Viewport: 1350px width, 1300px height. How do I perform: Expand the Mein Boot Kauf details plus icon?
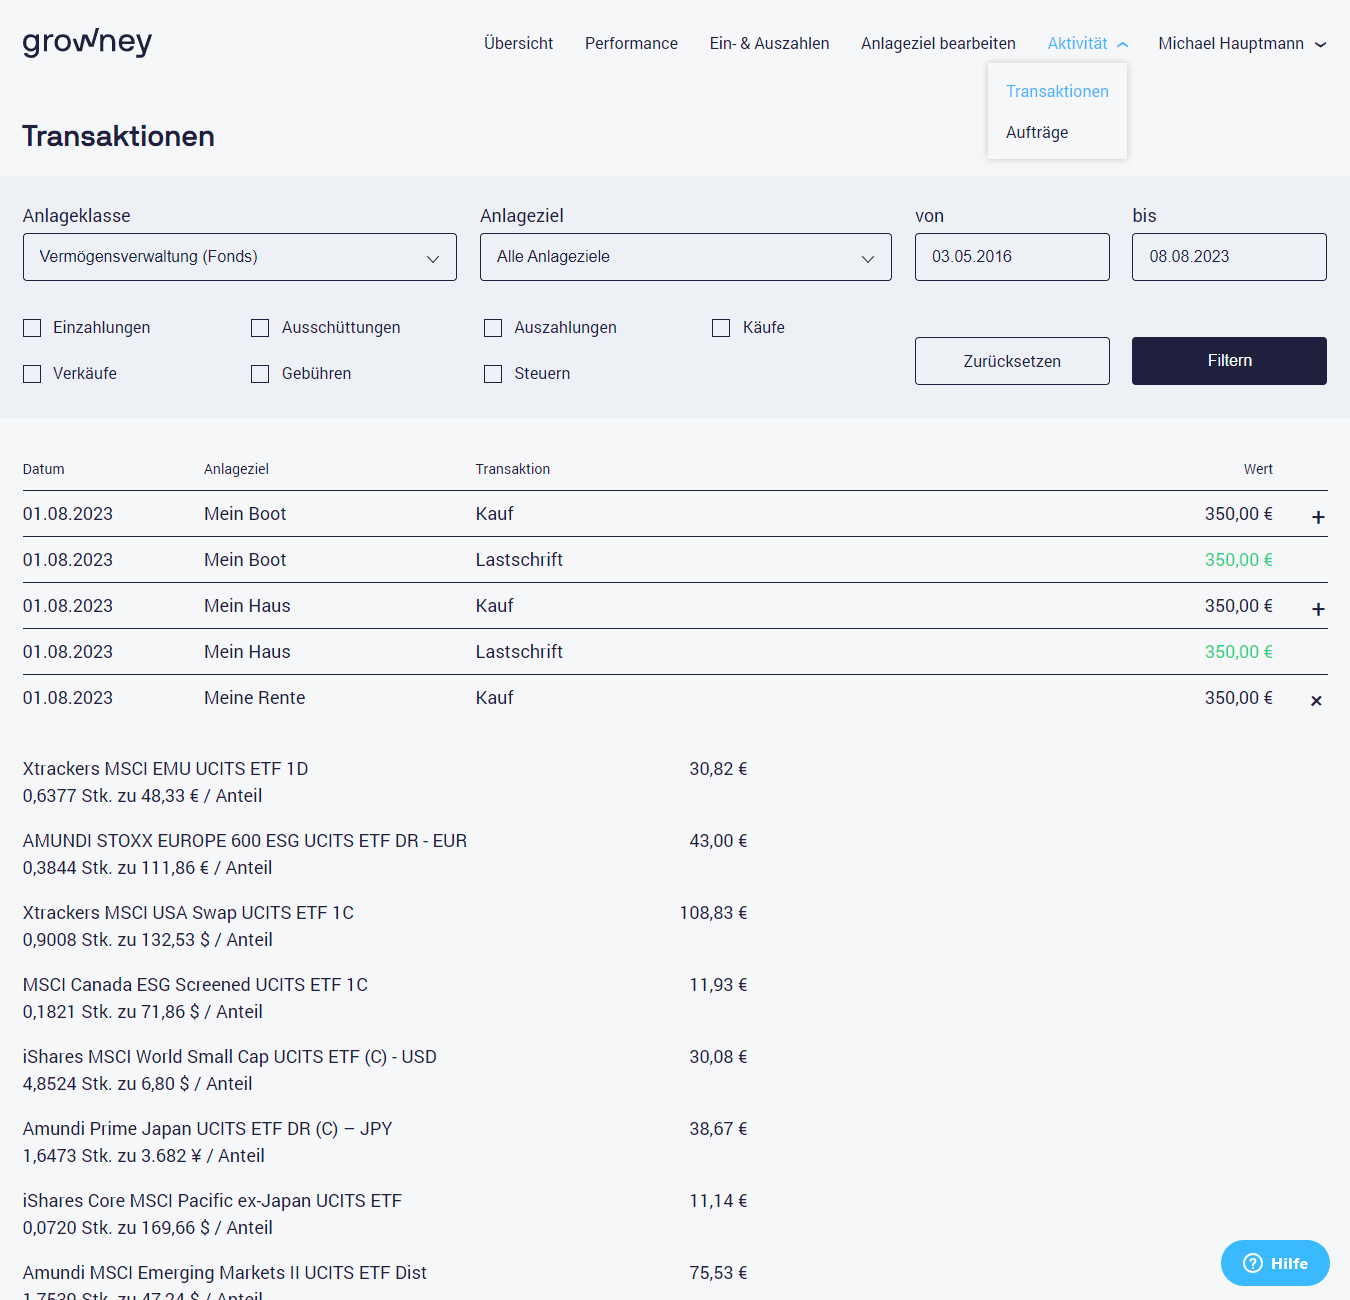1318,517
